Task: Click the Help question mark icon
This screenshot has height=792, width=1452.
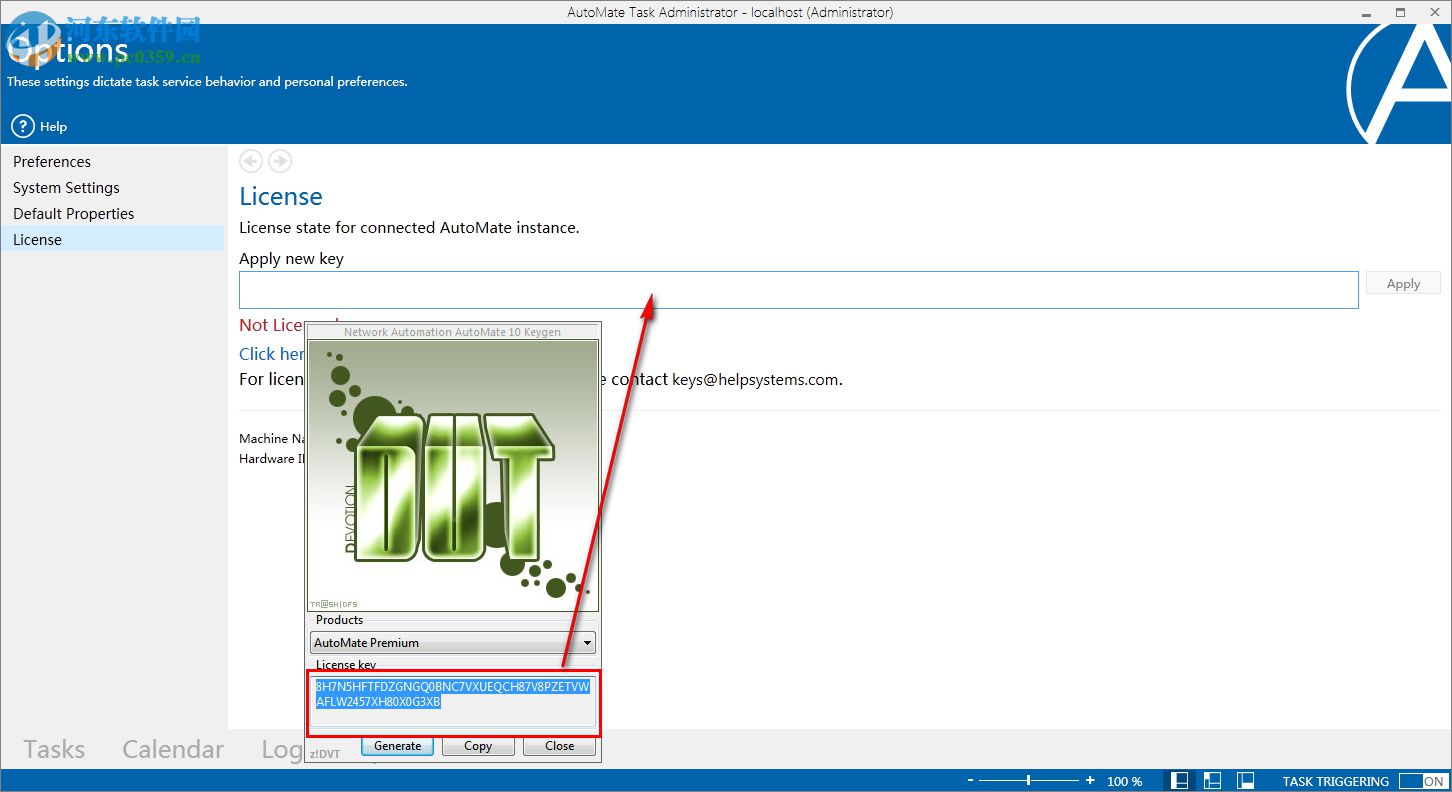Action: (x=23, y=126)
